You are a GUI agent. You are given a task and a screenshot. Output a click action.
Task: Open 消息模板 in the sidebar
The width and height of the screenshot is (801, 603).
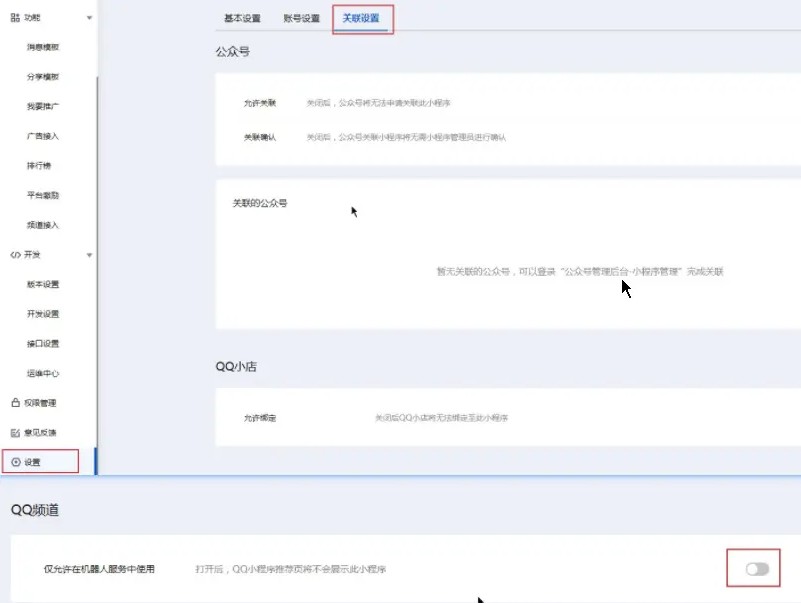click(x=43, y=47)
